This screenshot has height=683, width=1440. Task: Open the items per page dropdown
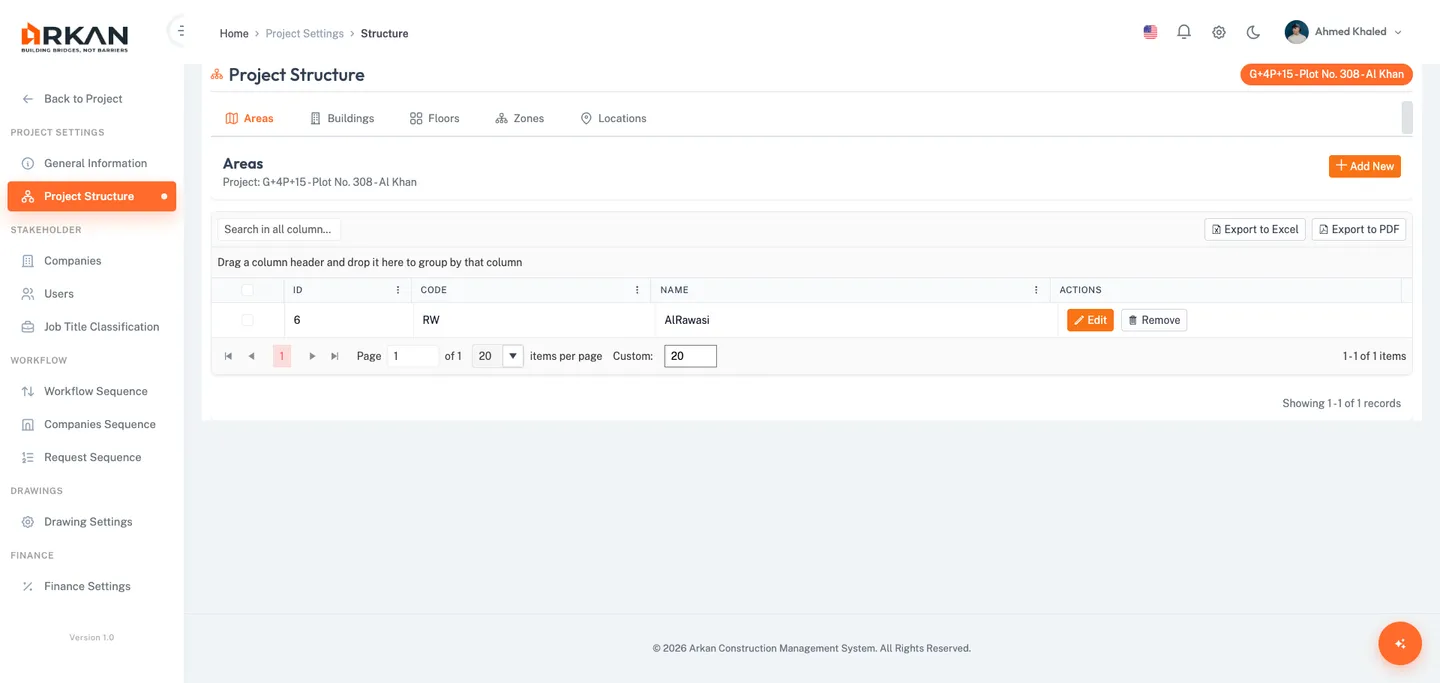click(512, 355)
